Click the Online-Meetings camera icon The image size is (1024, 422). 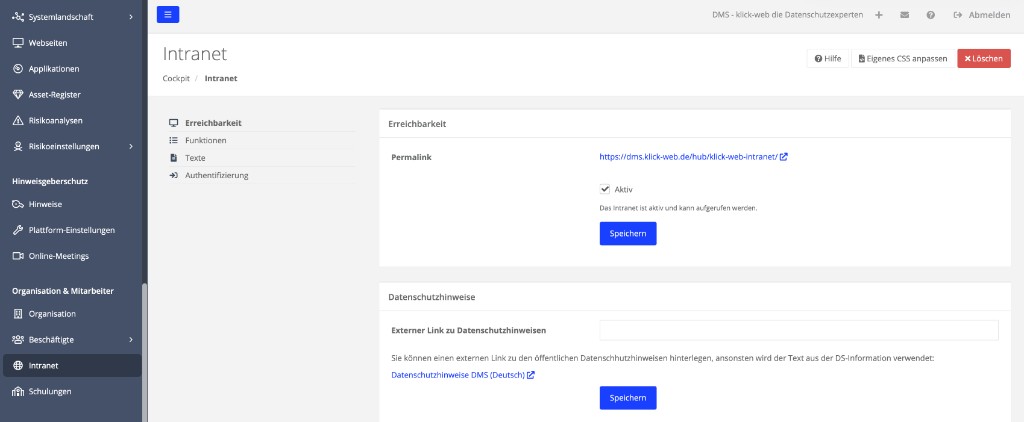(x=18, y=256)
